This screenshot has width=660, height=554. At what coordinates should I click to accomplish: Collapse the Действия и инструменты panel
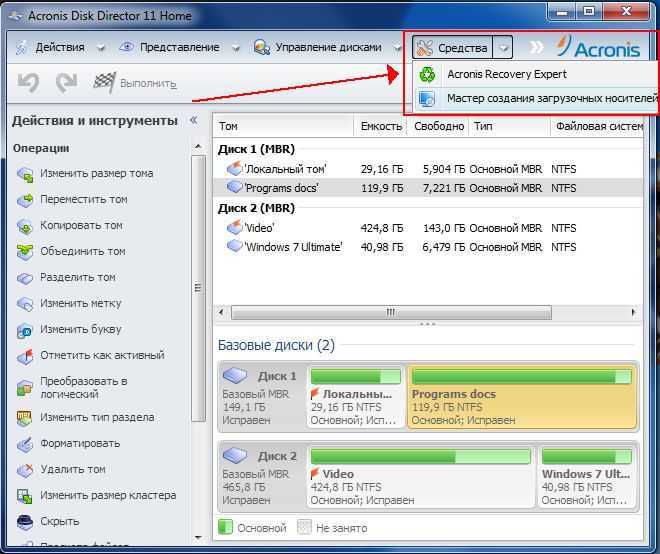point(194,120)
